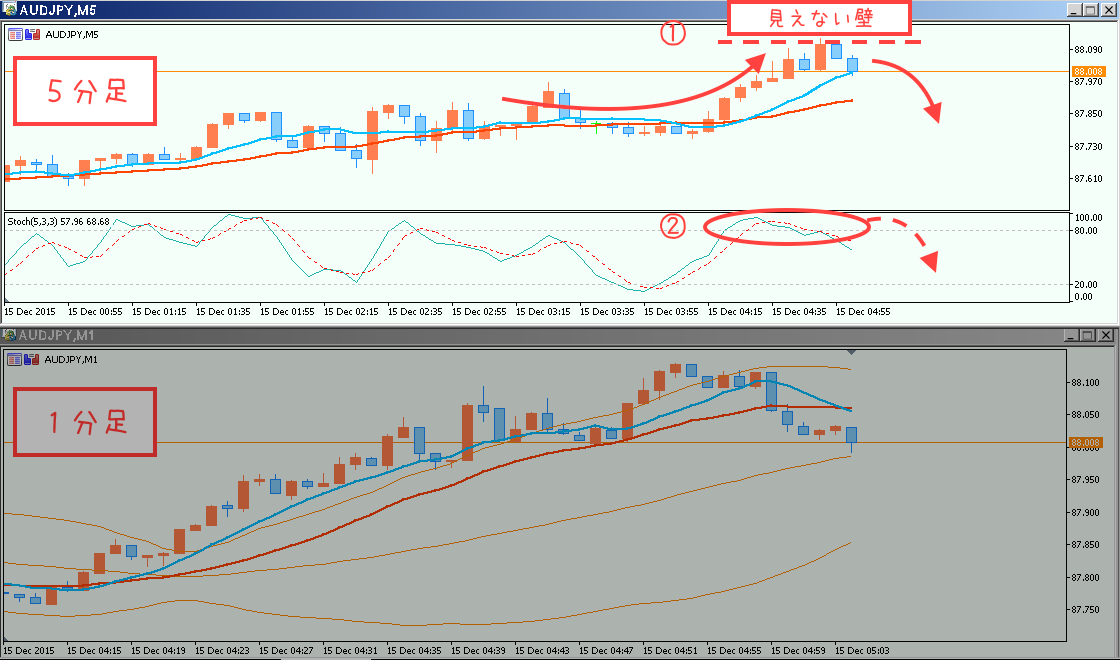Click the 5分足 red boxed label
1120x660 pixels.
coord(85,91)
